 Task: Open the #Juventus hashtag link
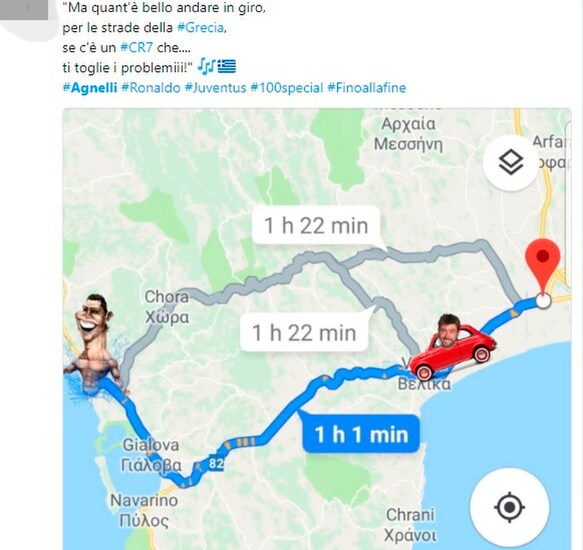(215, 88)
